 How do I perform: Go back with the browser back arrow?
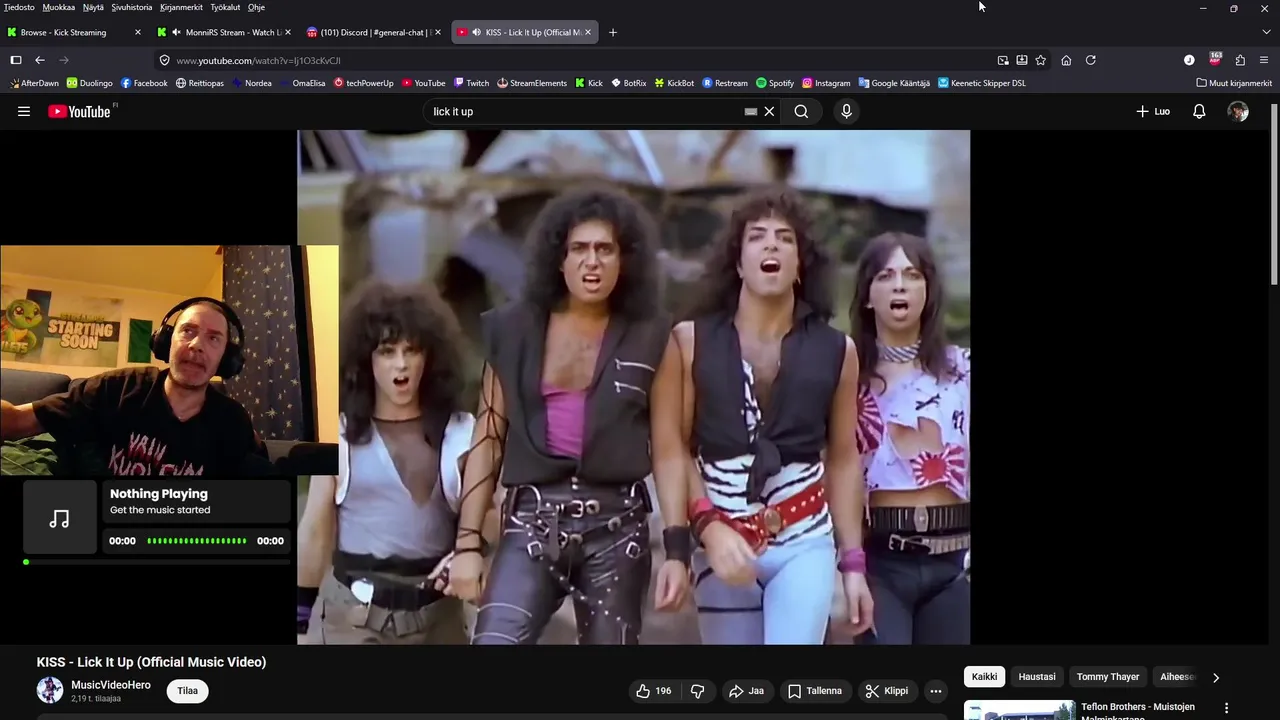40,60
